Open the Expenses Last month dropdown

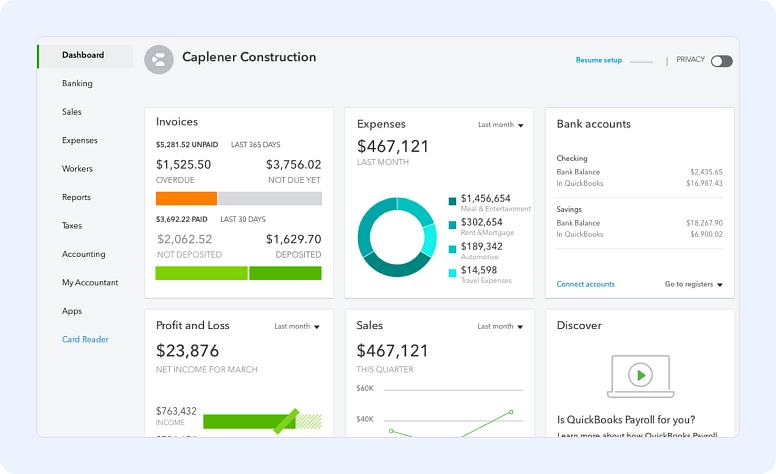[500, 125]
